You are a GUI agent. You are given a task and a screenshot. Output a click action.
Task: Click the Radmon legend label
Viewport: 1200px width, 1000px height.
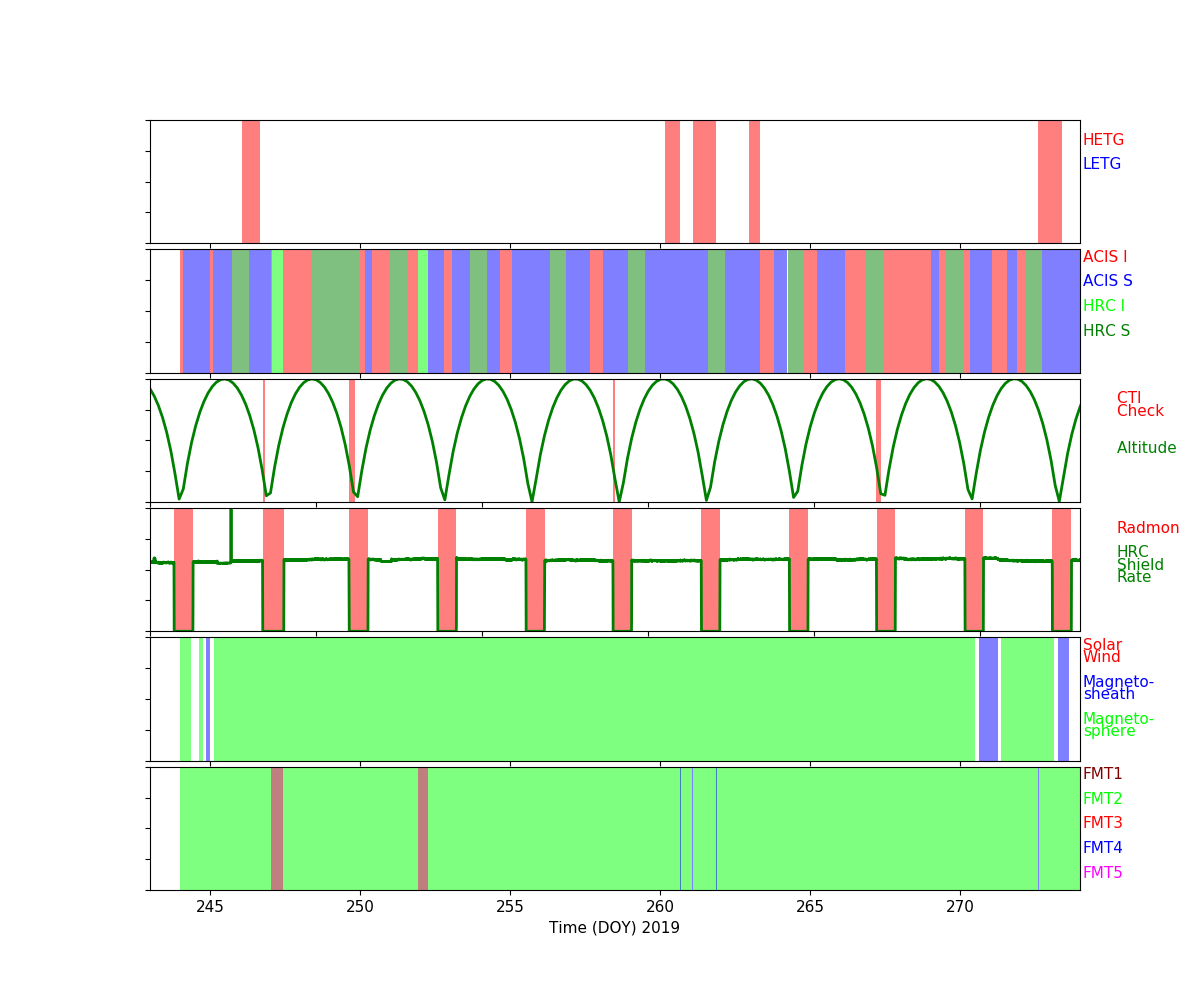click(1148, 528)
